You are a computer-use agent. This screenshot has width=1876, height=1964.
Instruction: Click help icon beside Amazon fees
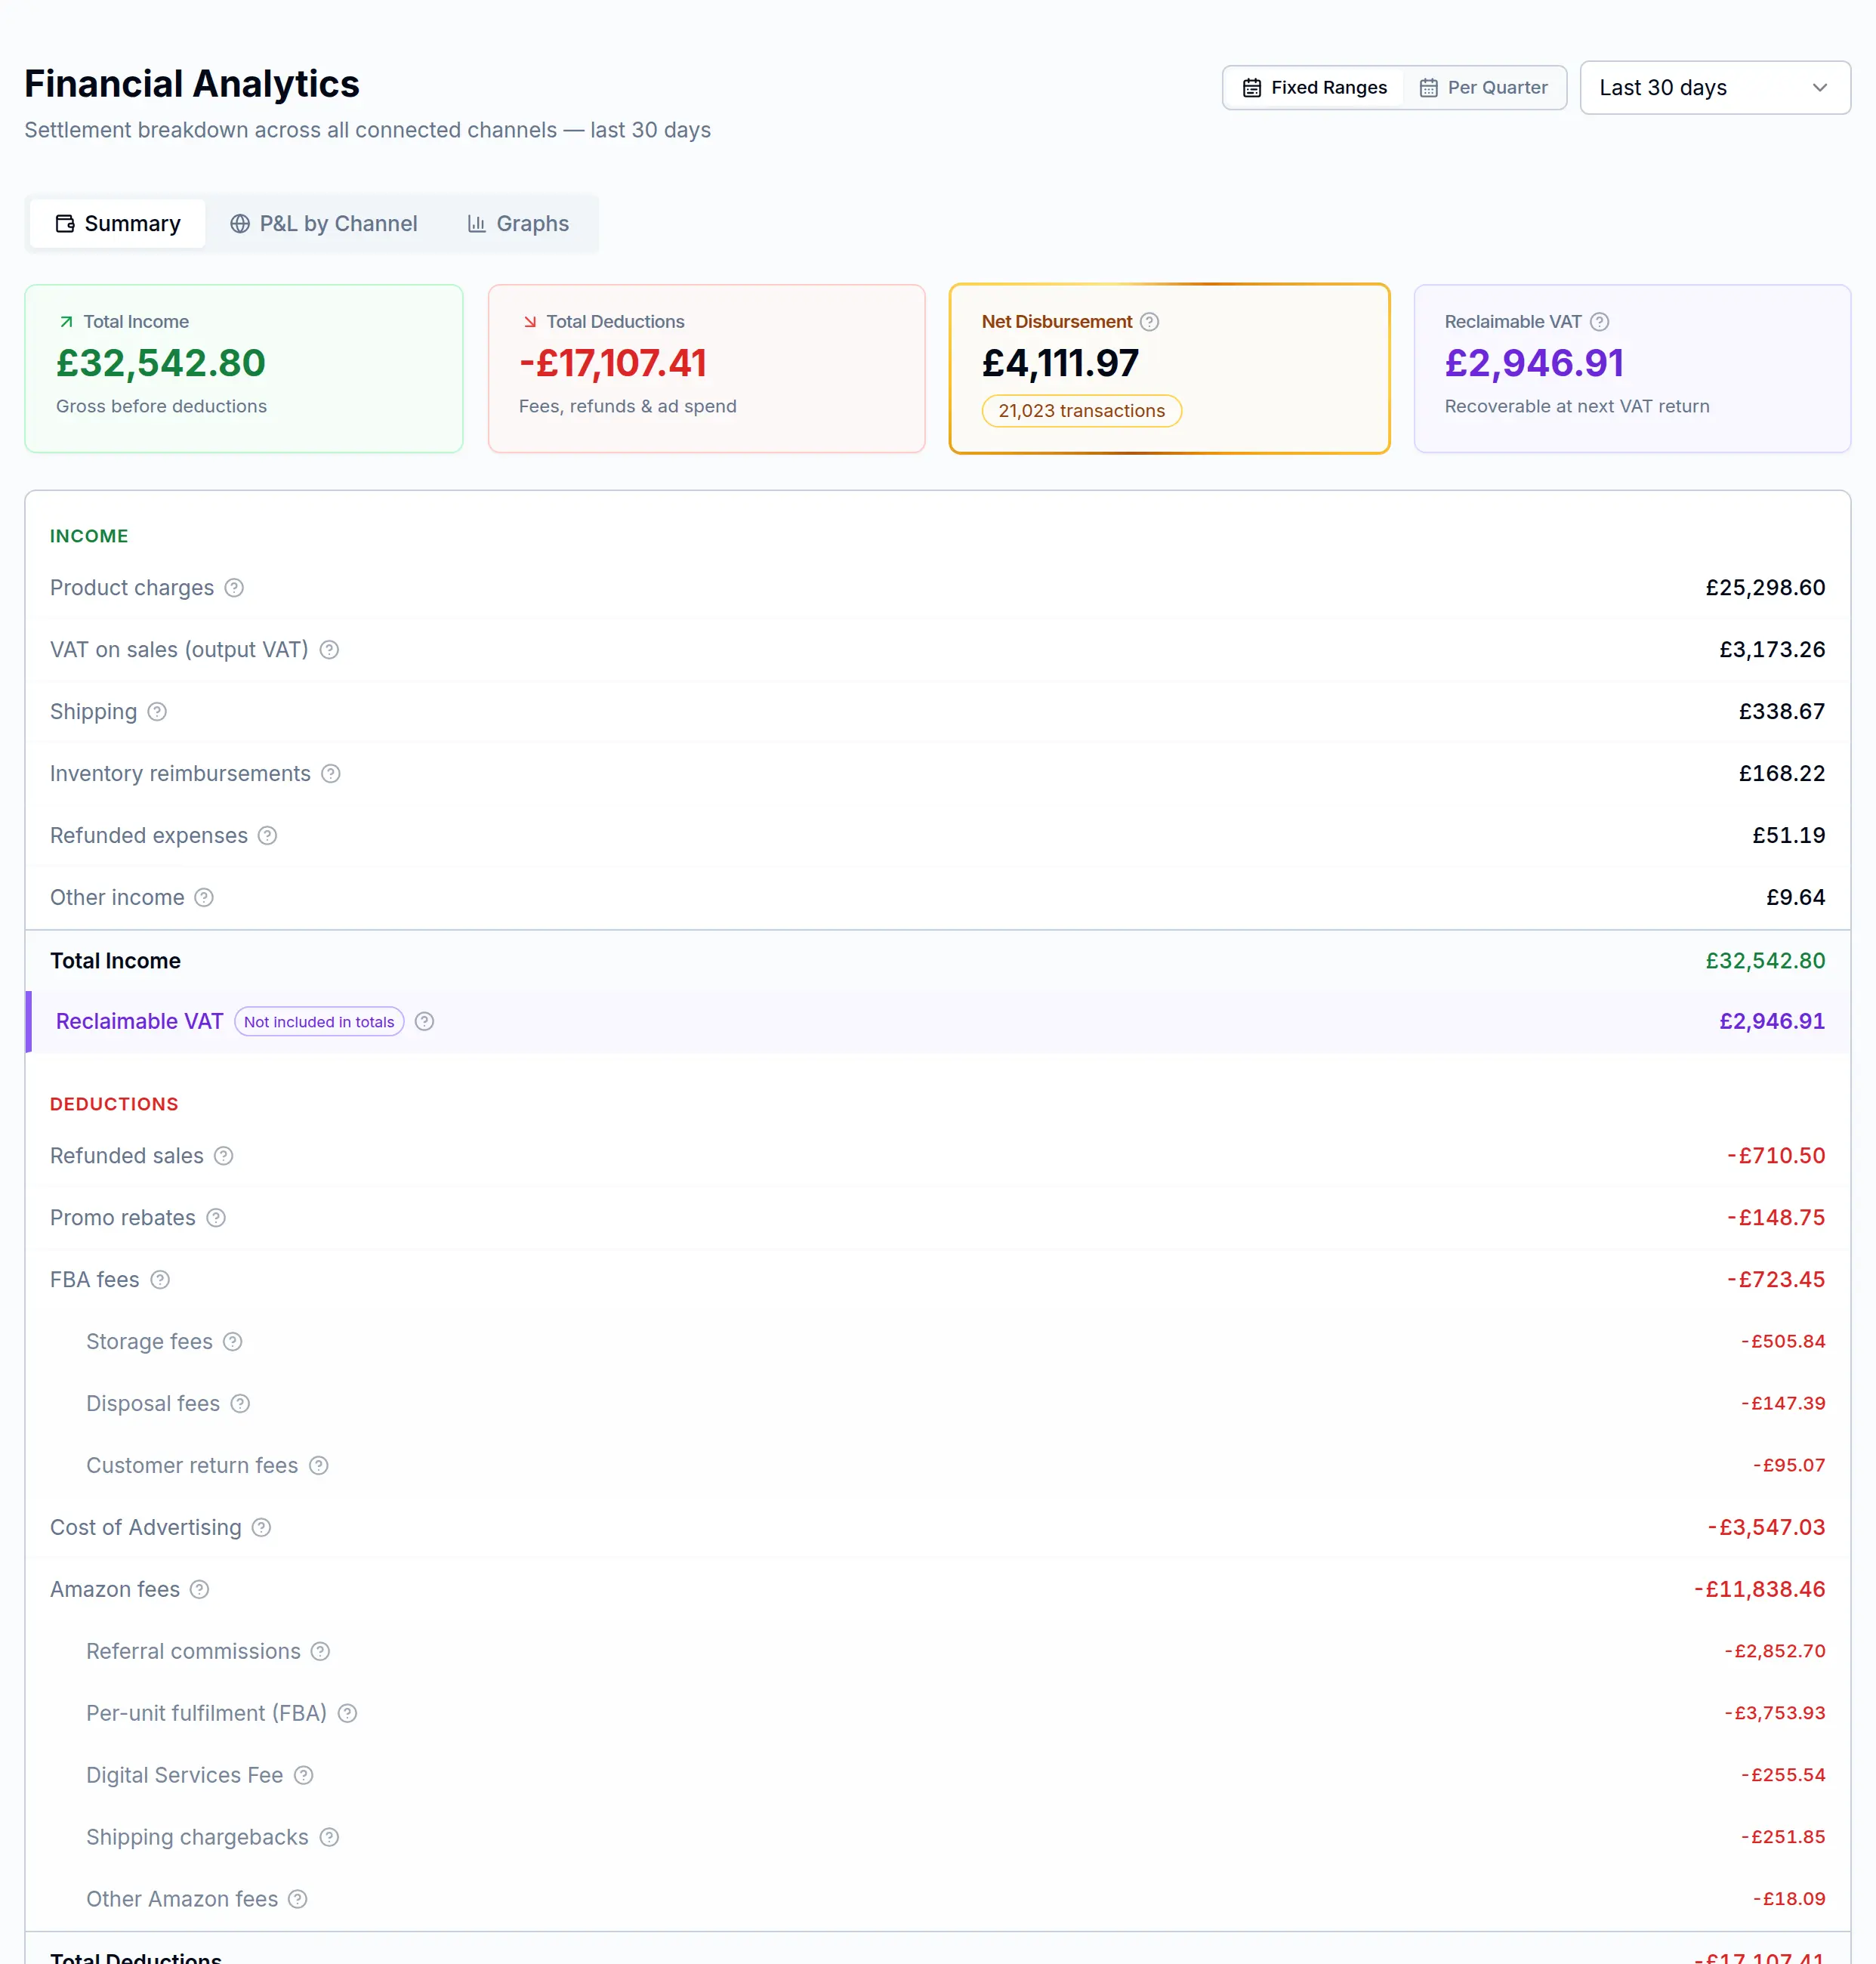(200, 1590)
